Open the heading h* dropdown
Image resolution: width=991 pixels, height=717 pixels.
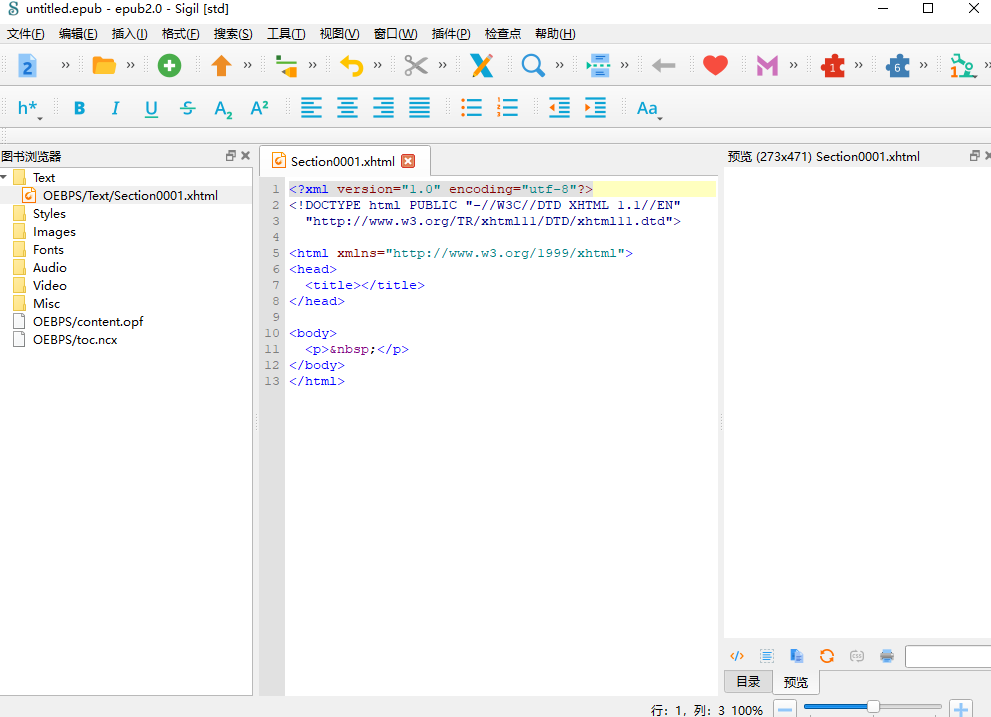[x=29, y=108]
